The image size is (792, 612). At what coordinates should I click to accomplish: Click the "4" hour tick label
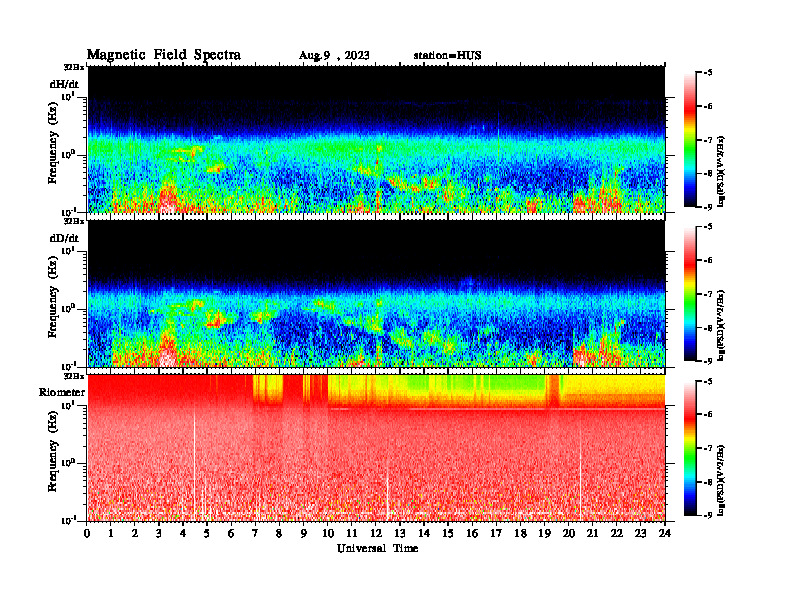183,533
